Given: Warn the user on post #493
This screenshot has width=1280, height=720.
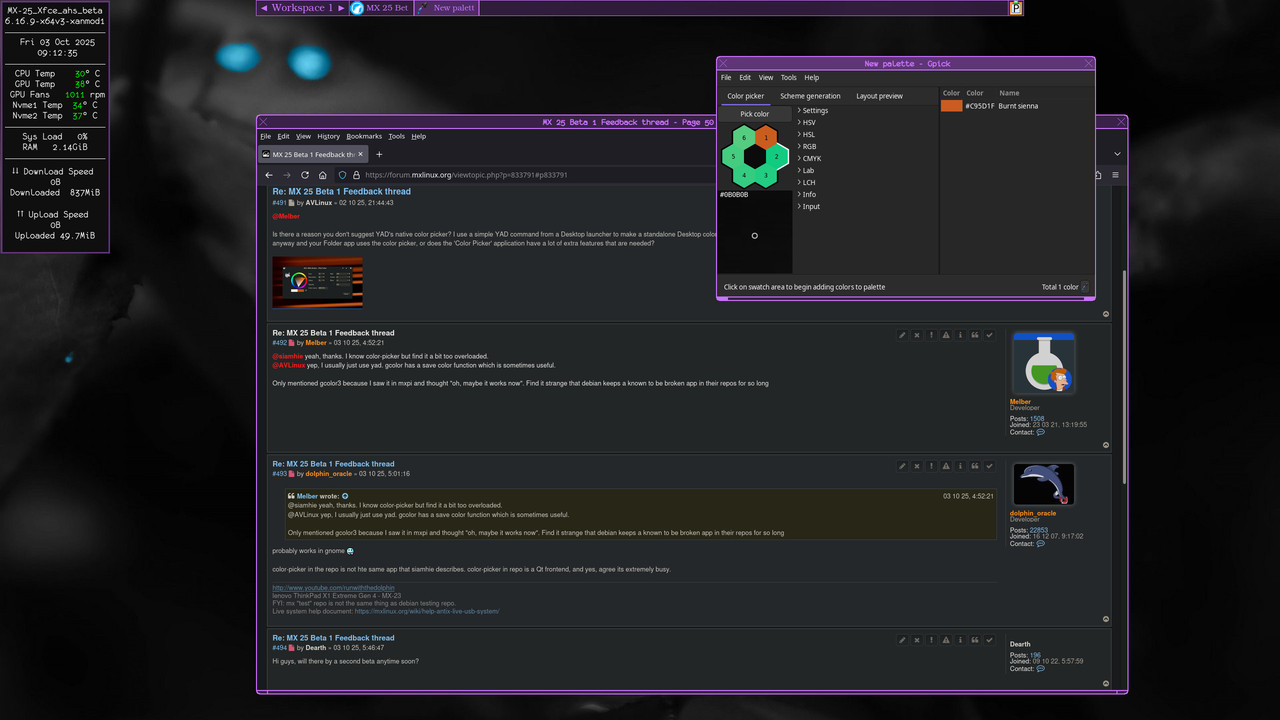Looking at the screenshot, I should pos(946,466).
